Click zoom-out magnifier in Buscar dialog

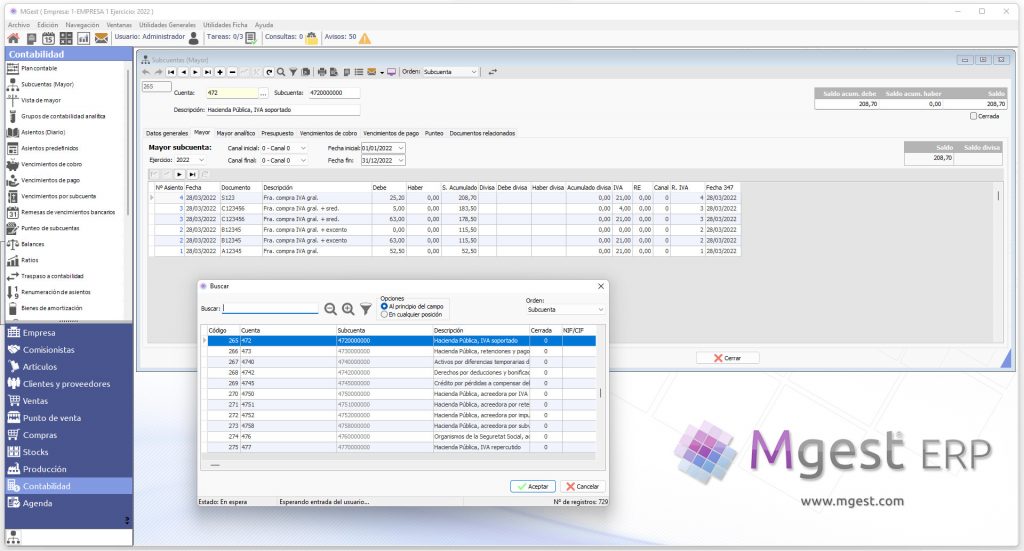point(330,309)
